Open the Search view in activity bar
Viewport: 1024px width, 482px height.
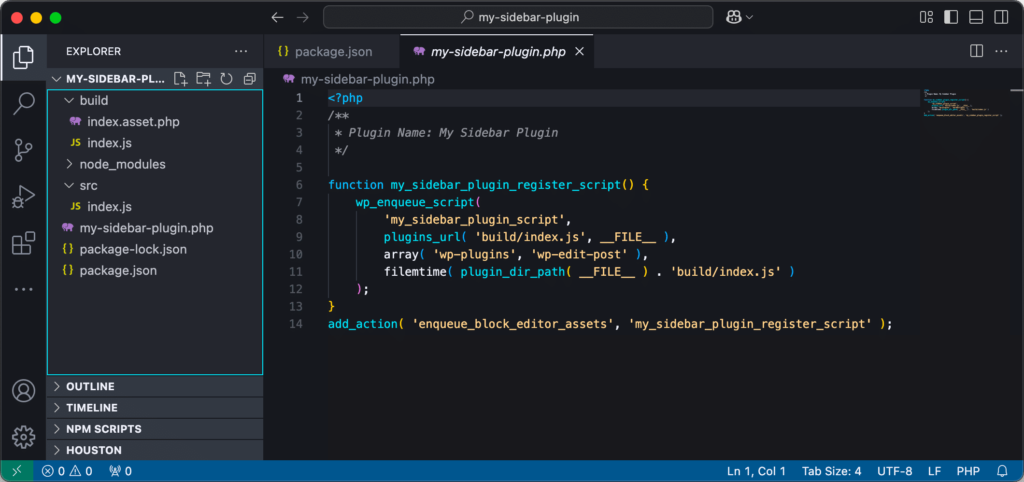23,104
